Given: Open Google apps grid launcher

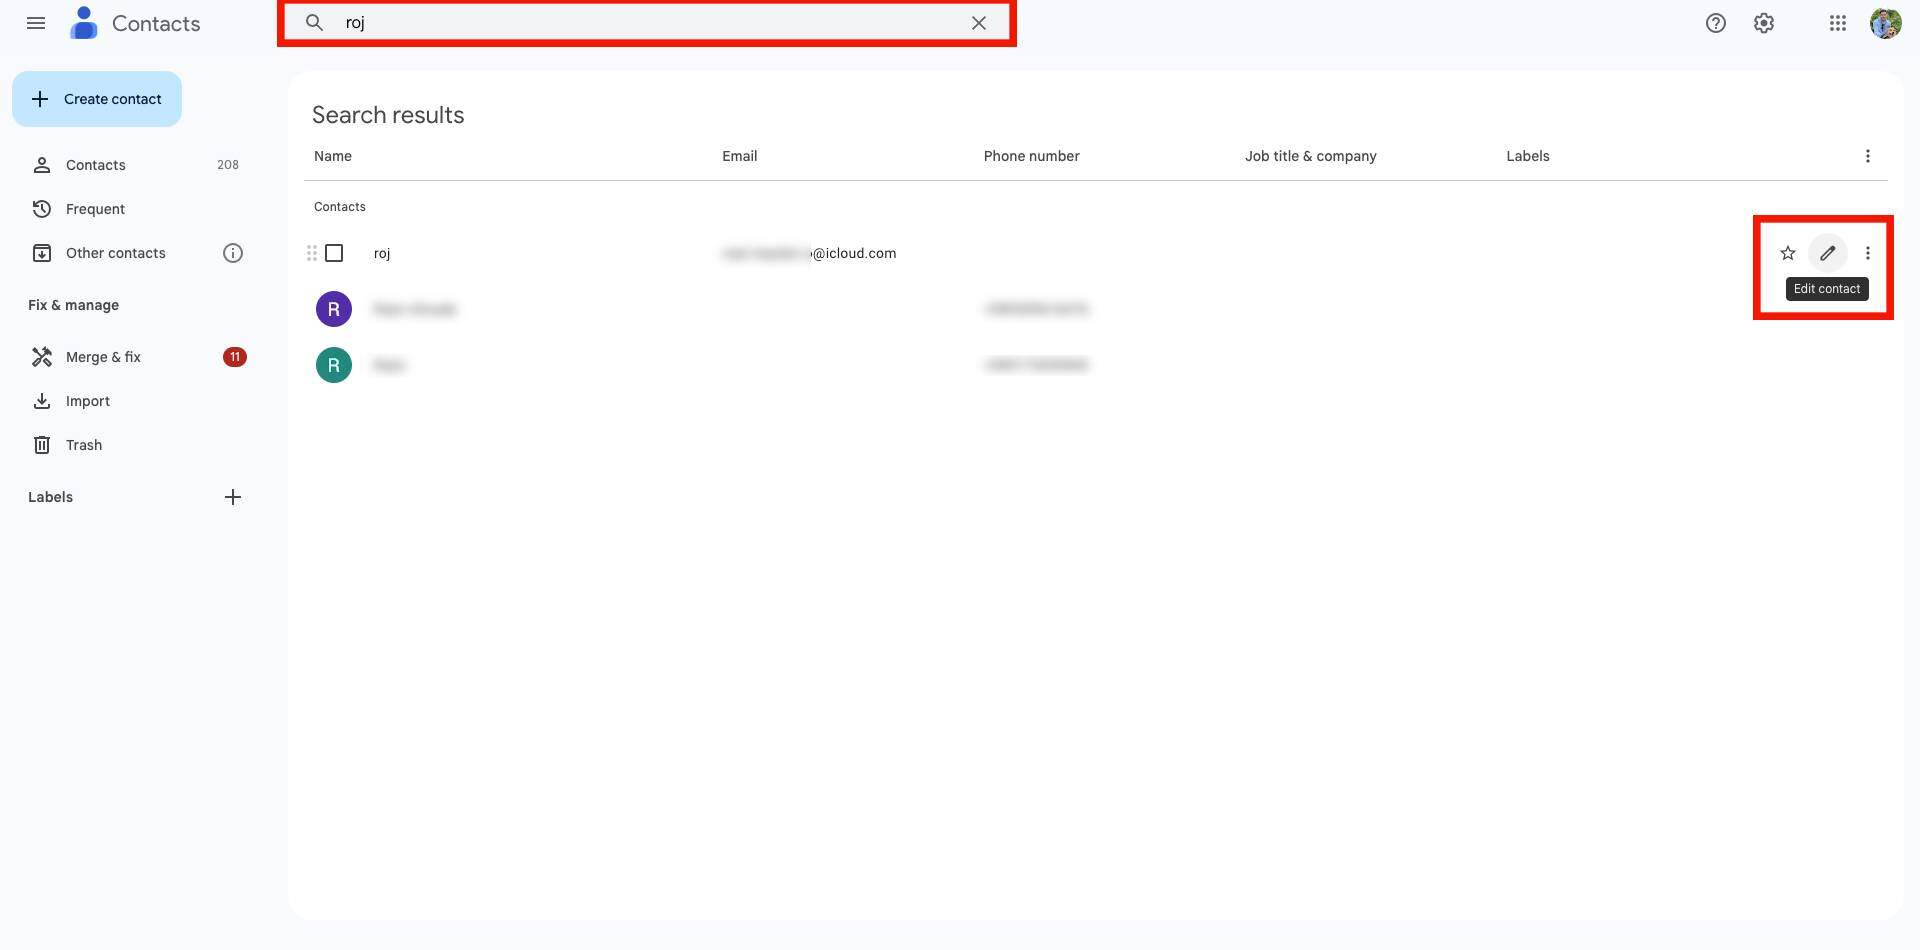Looking at the screenshot, I should pyautogui.click(x=1837, y=23).
